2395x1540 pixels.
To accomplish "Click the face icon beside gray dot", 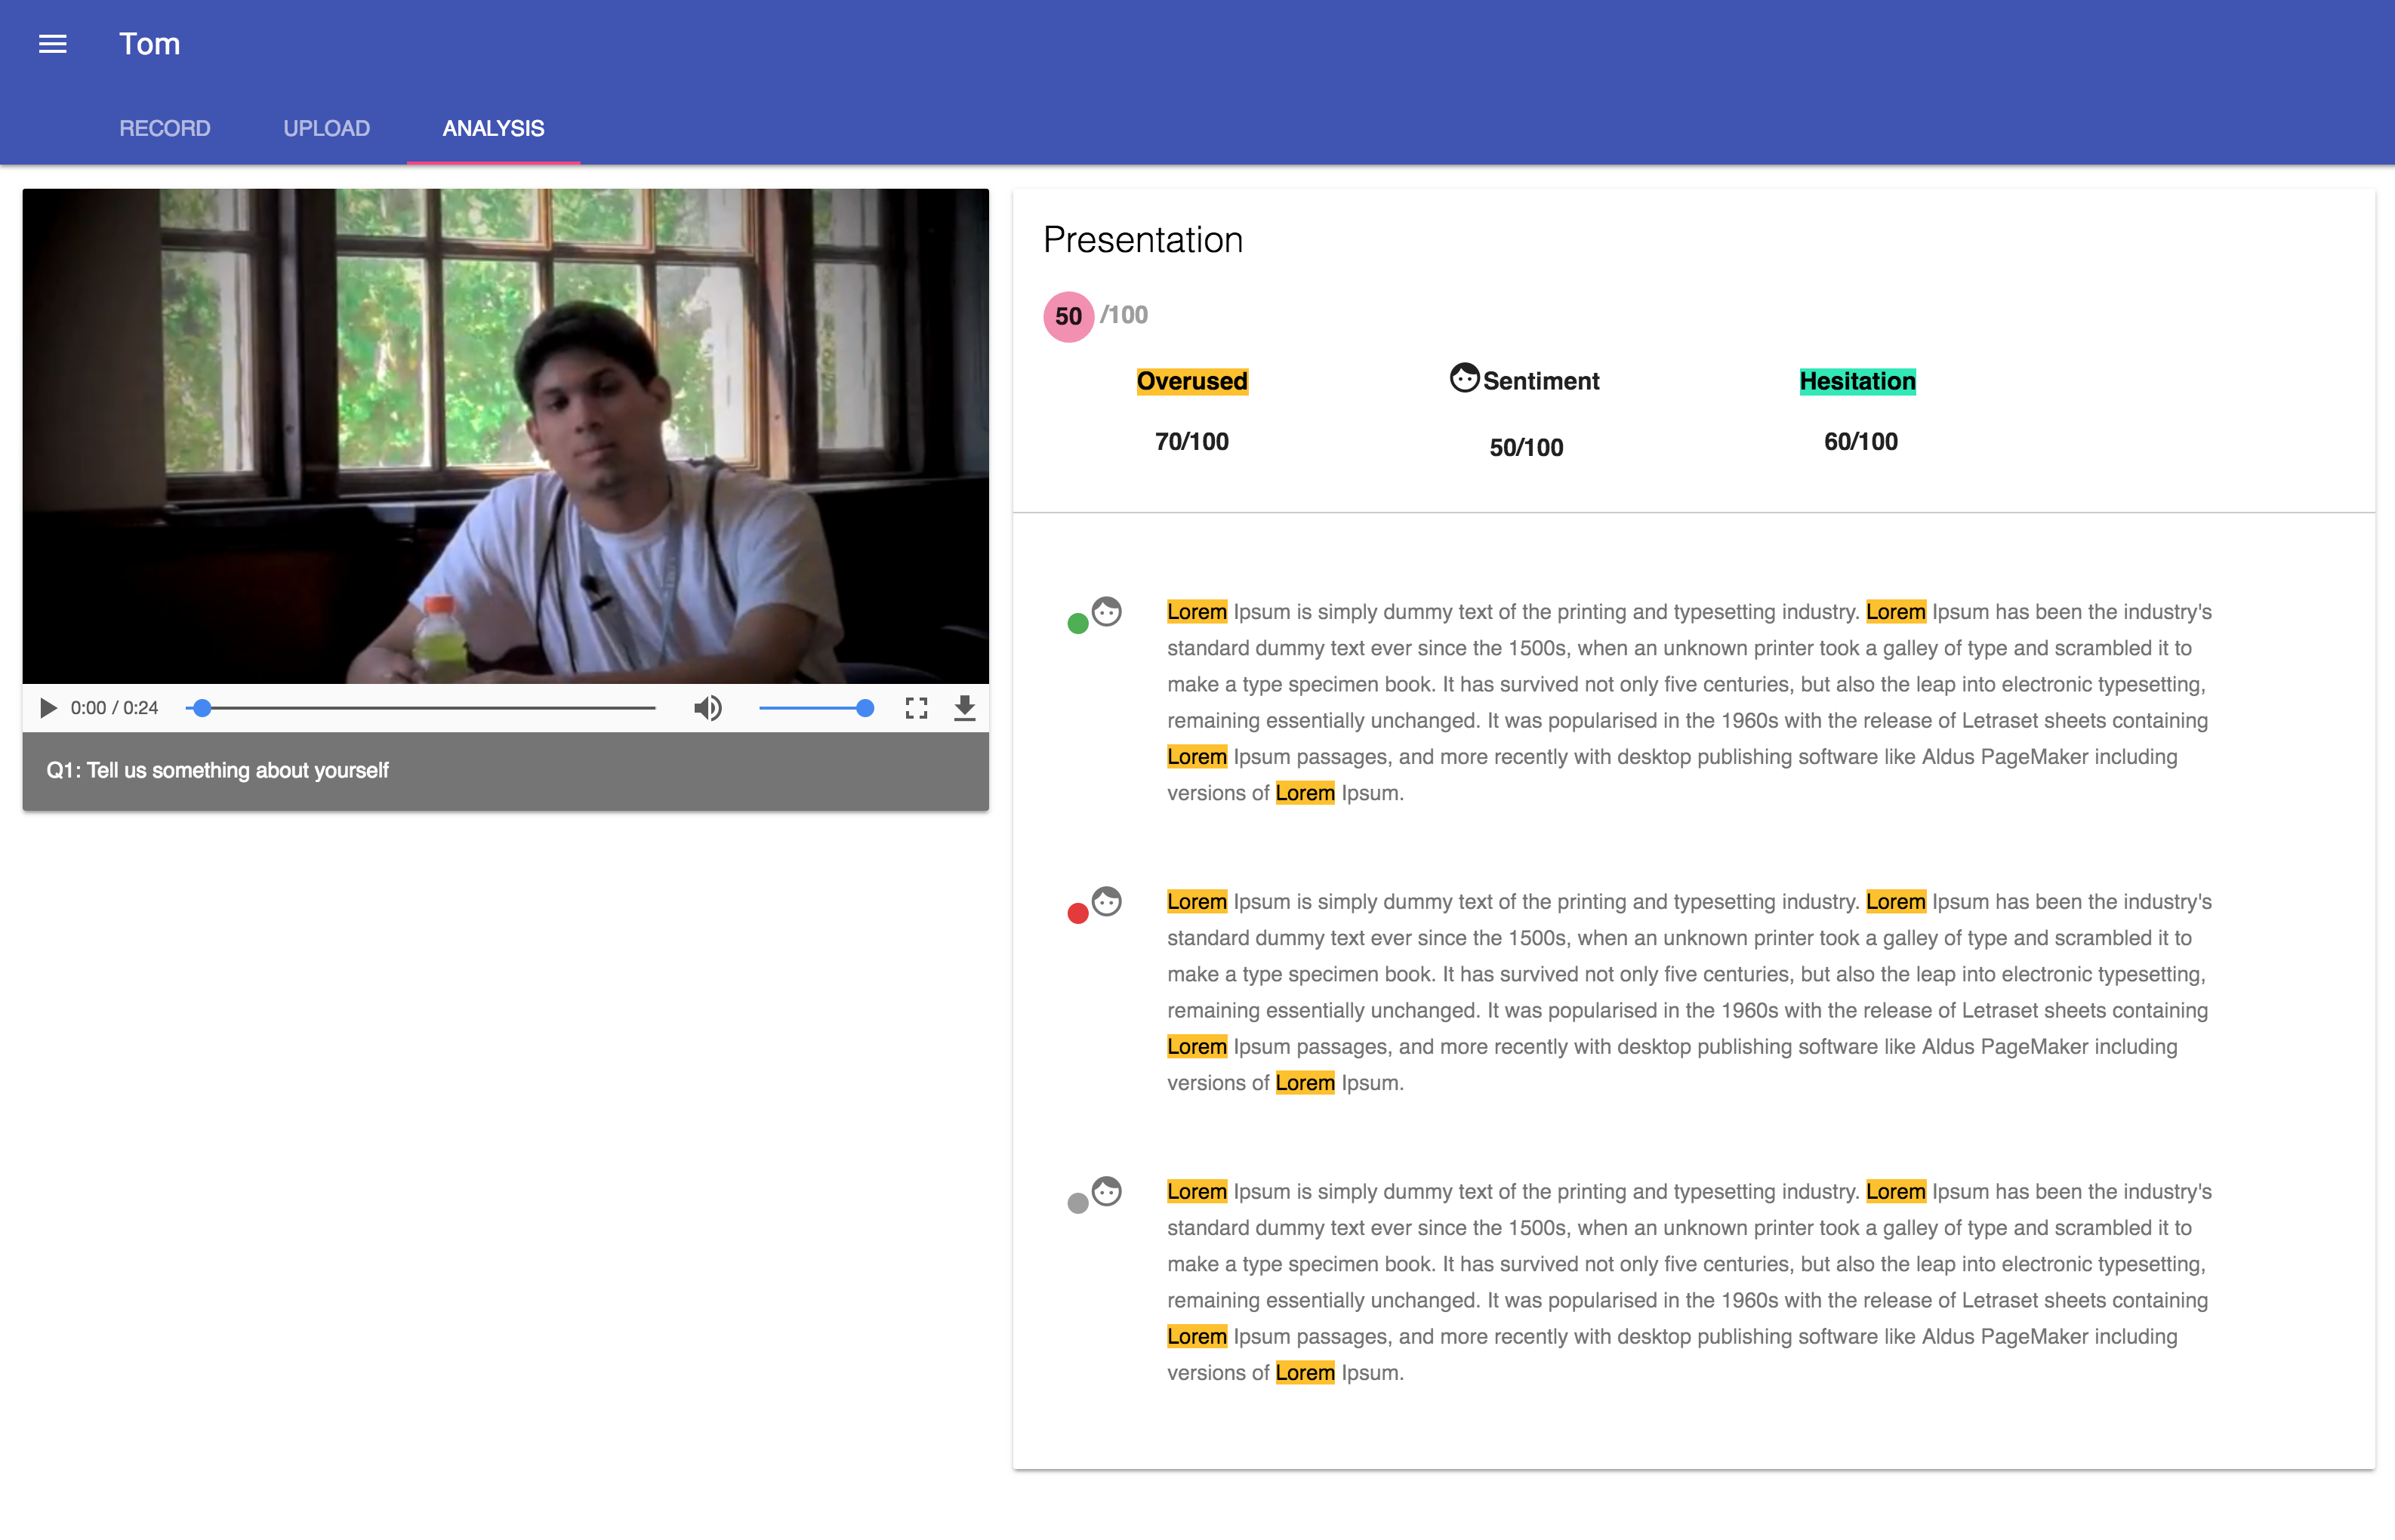I will 1106,1191.
